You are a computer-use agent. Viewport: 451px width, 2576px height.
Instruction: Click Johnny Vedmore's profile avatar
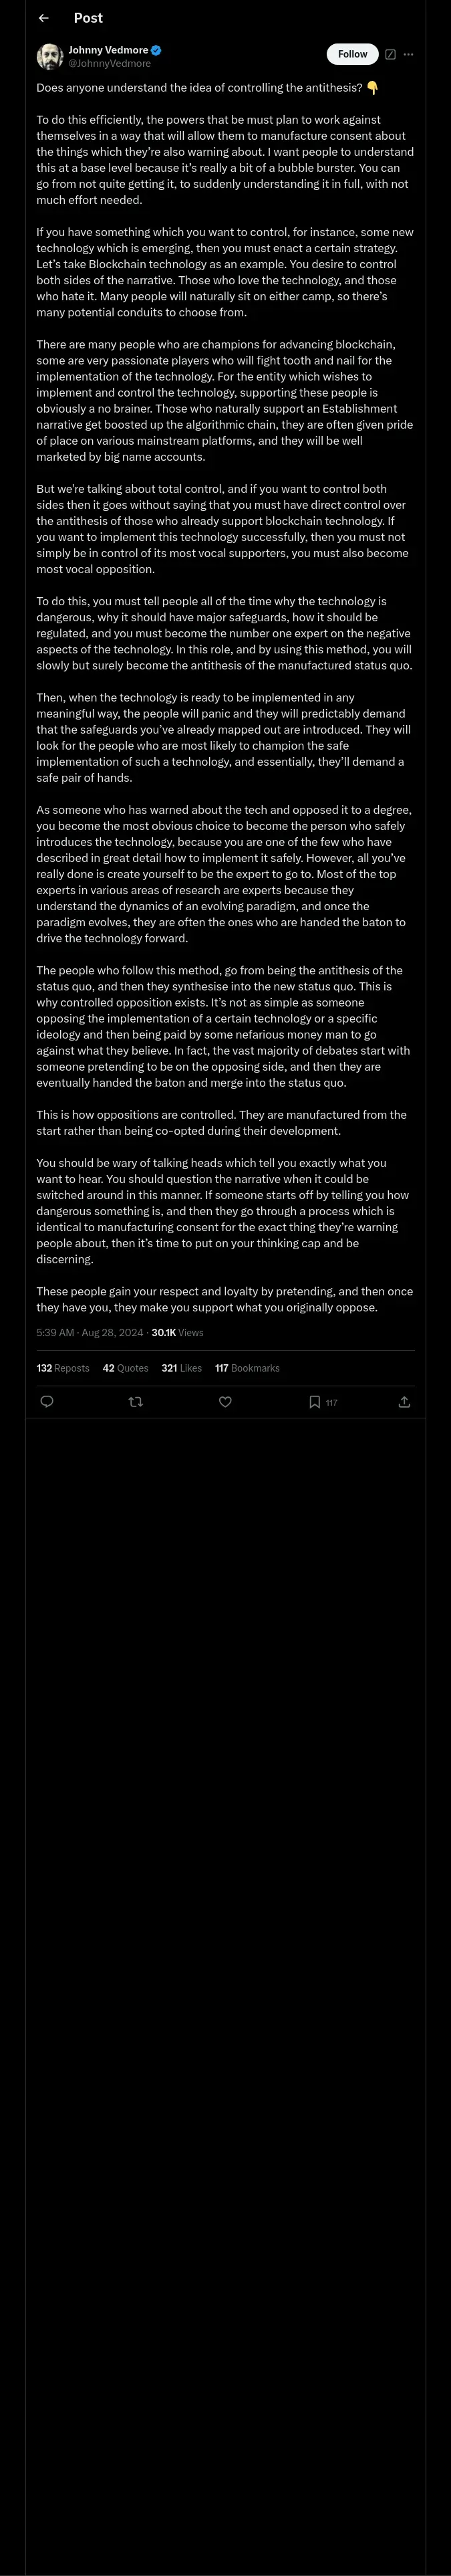click(50, 56)
